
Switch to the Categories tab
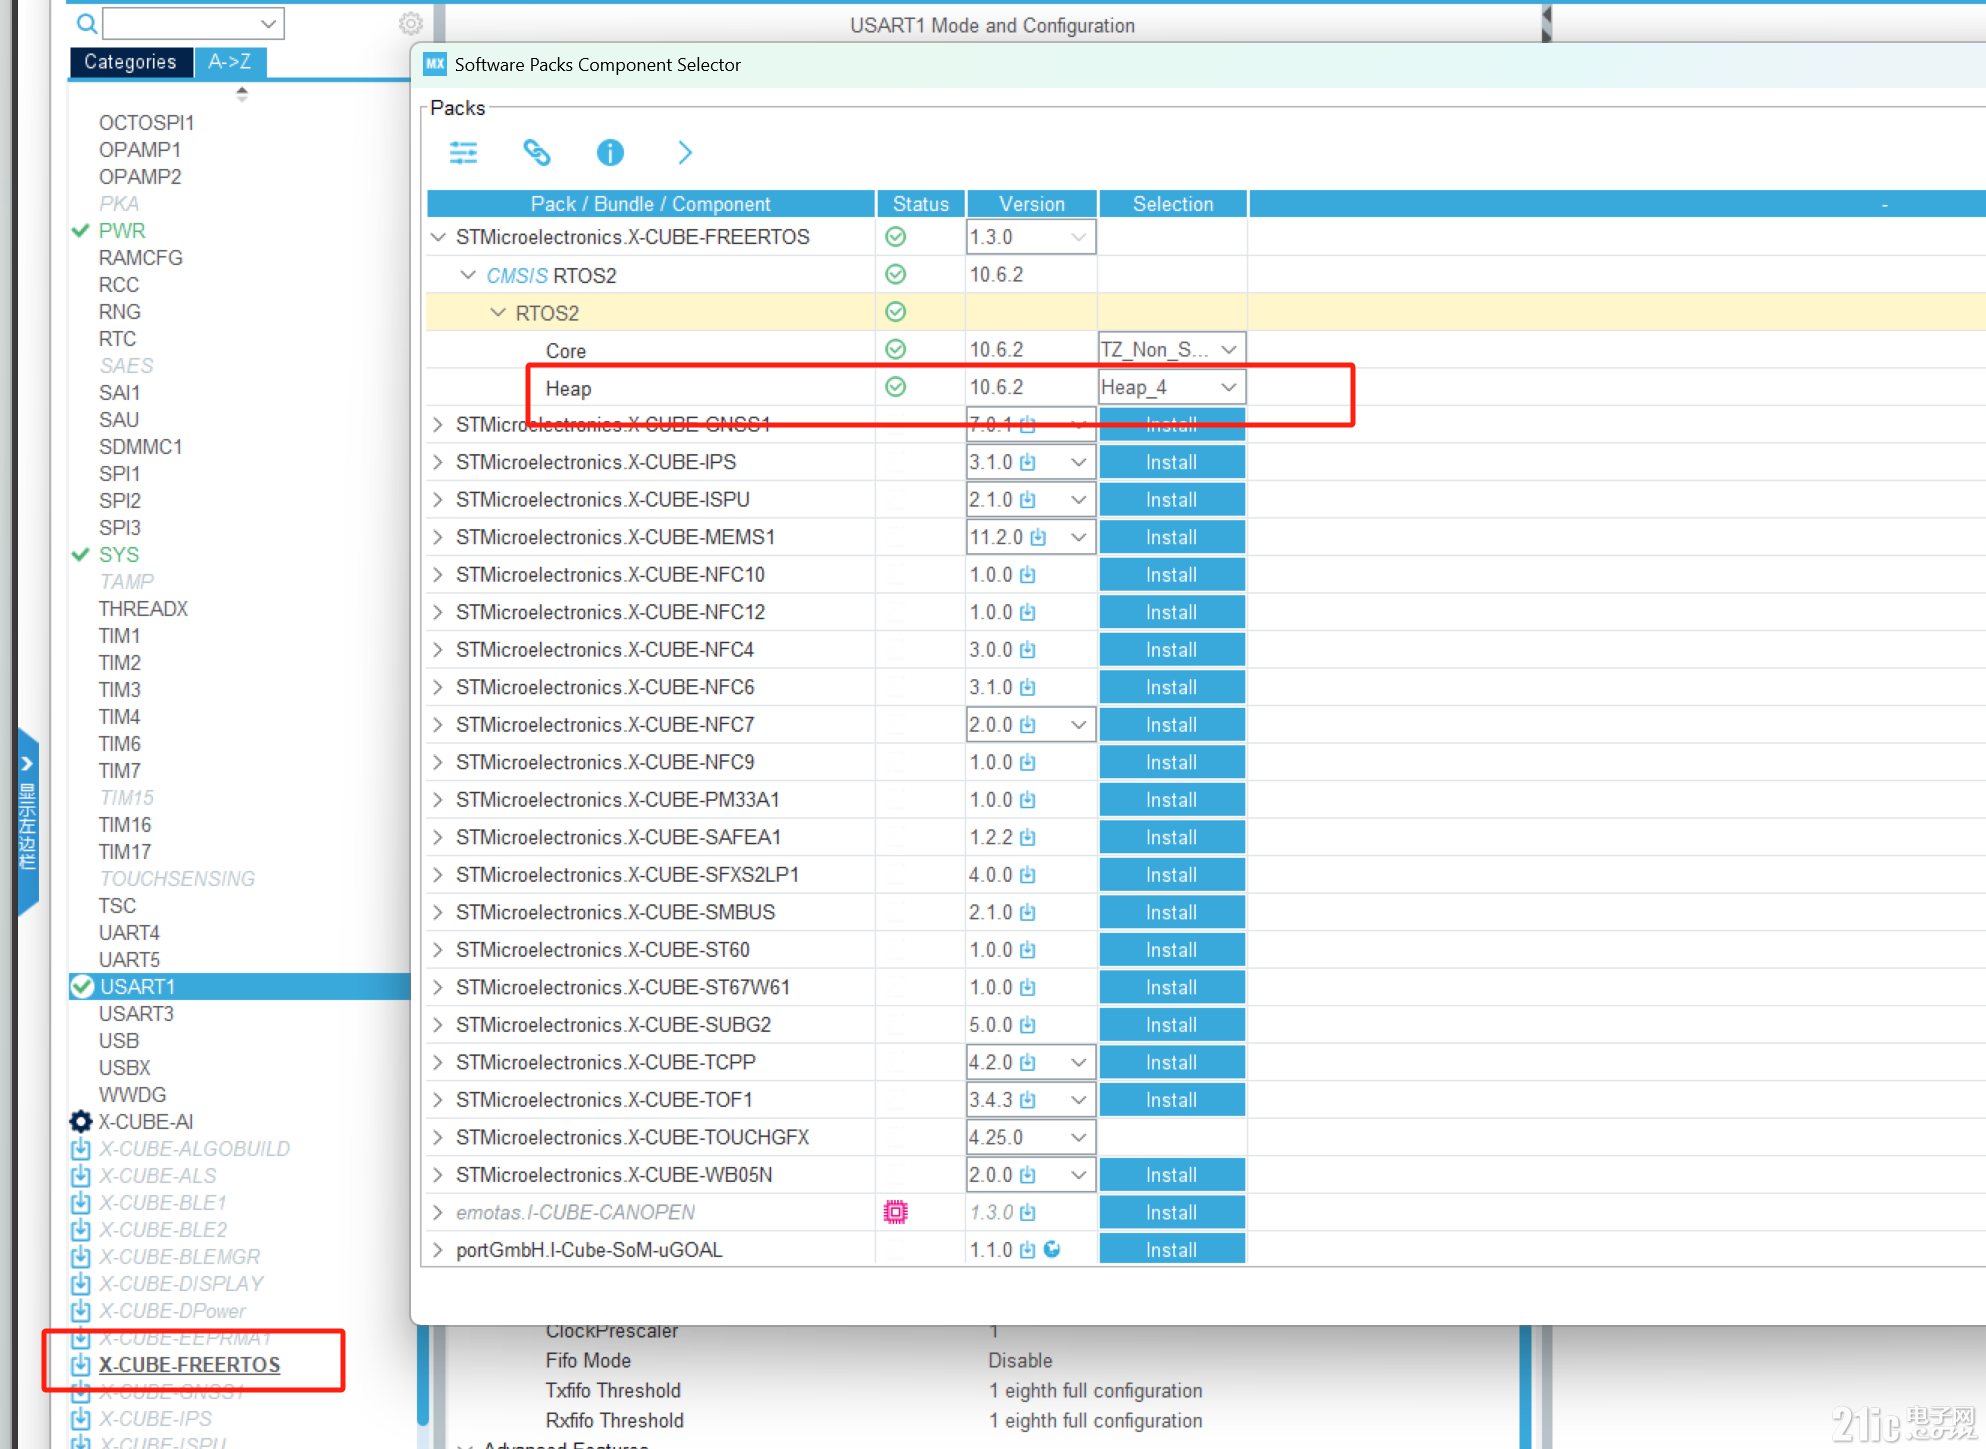click(x=130, y=62)
